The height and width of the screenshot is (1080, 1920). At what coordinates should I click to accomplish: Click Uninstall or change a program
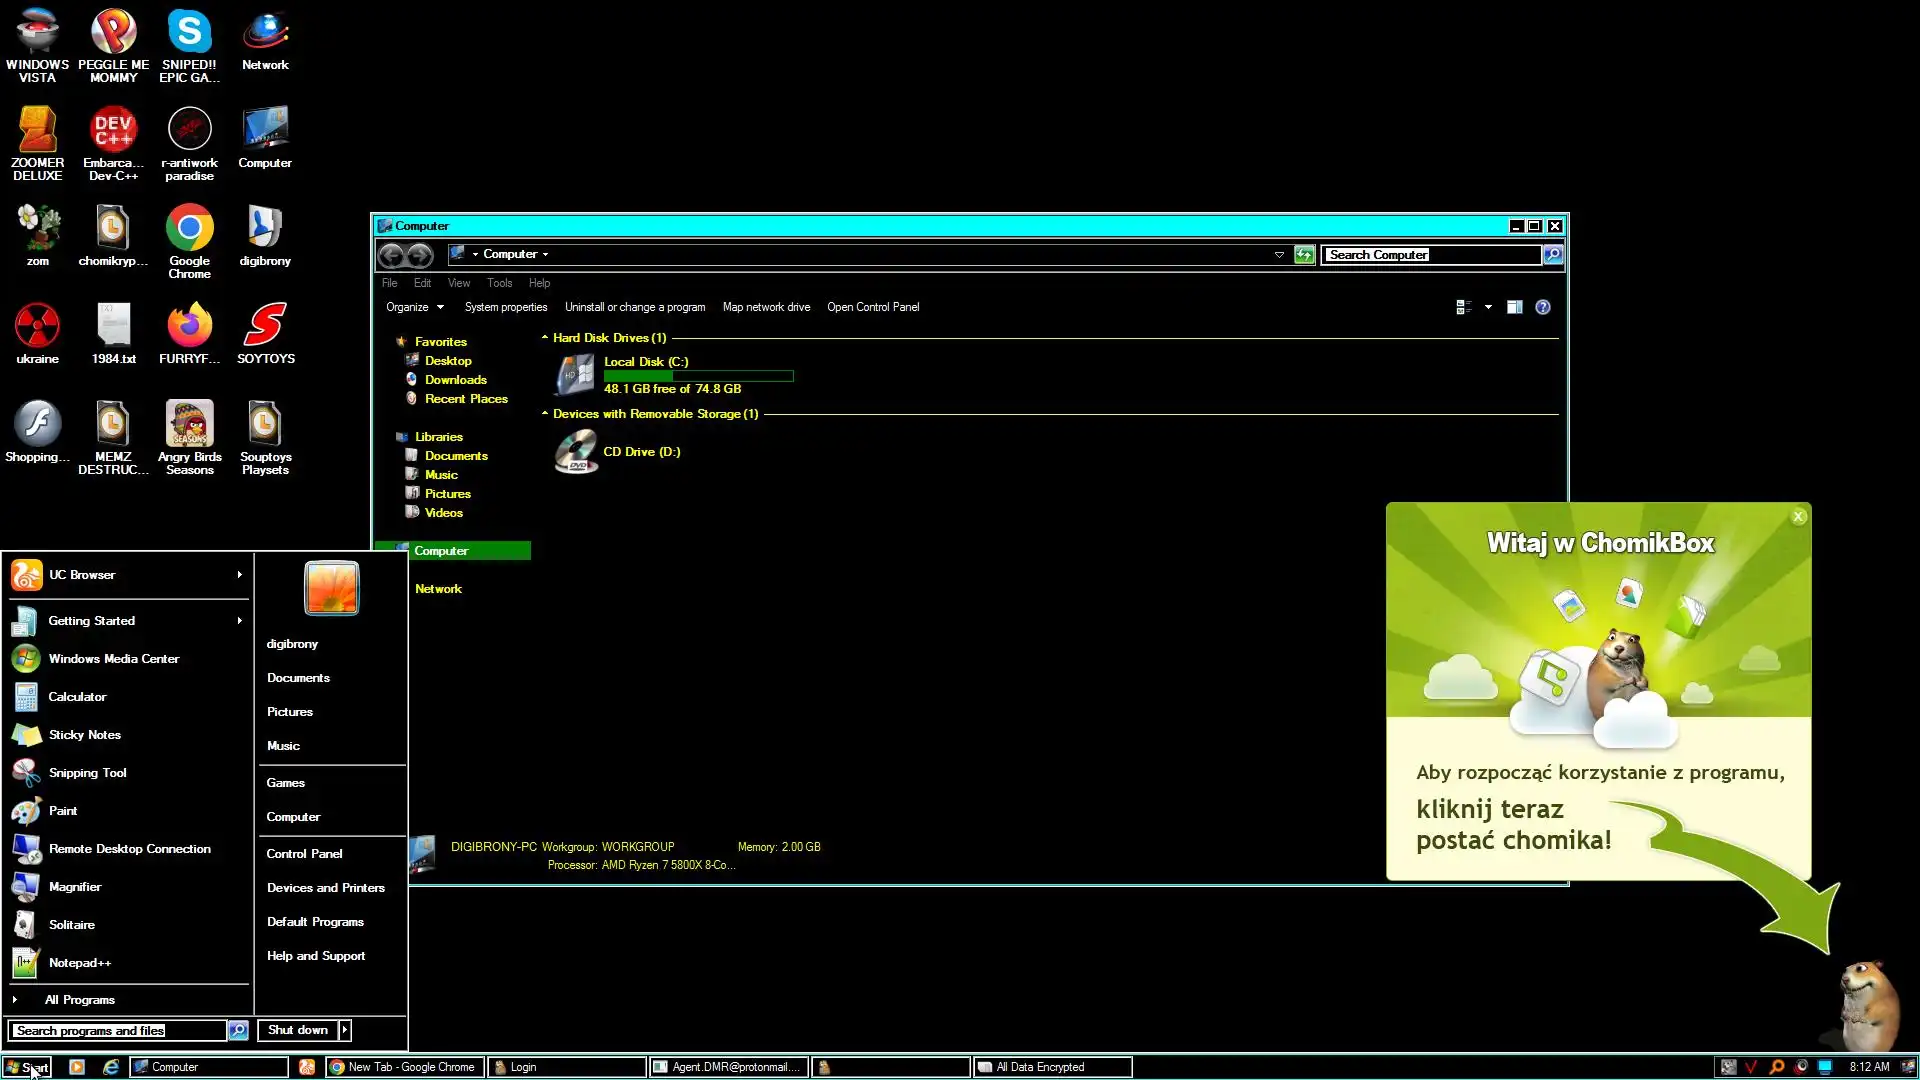634,307
